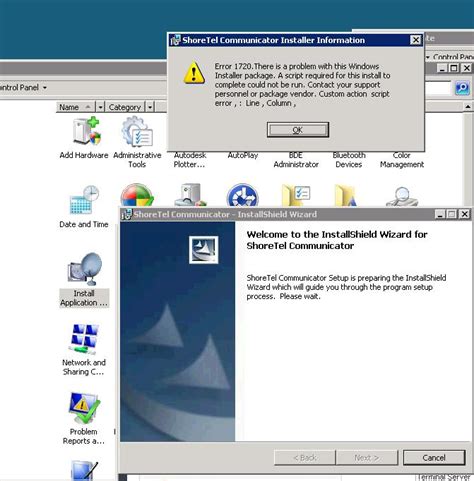Minimize the InstallShield Wizard window
Viewport: 474px width, 481px height.
(440, 214)
